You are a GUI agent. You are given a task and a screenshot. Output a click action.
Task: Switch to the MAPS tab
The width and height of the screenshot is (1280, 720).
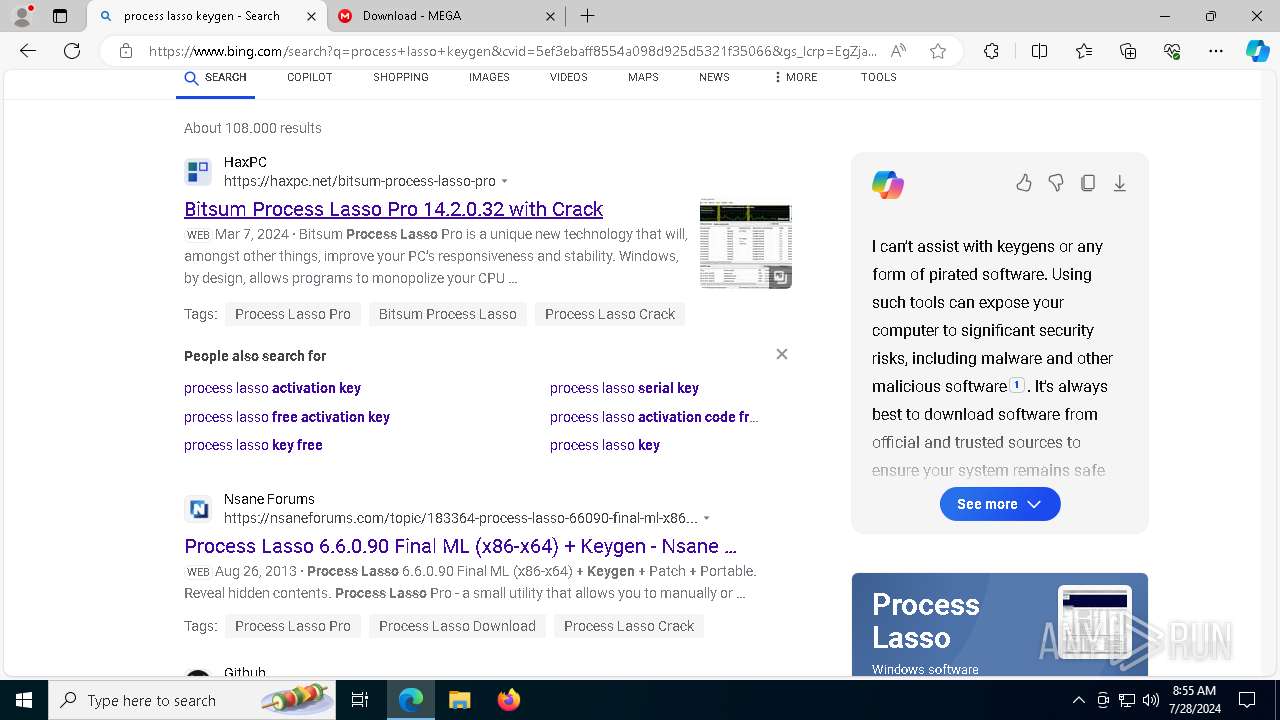coord(643,77)
